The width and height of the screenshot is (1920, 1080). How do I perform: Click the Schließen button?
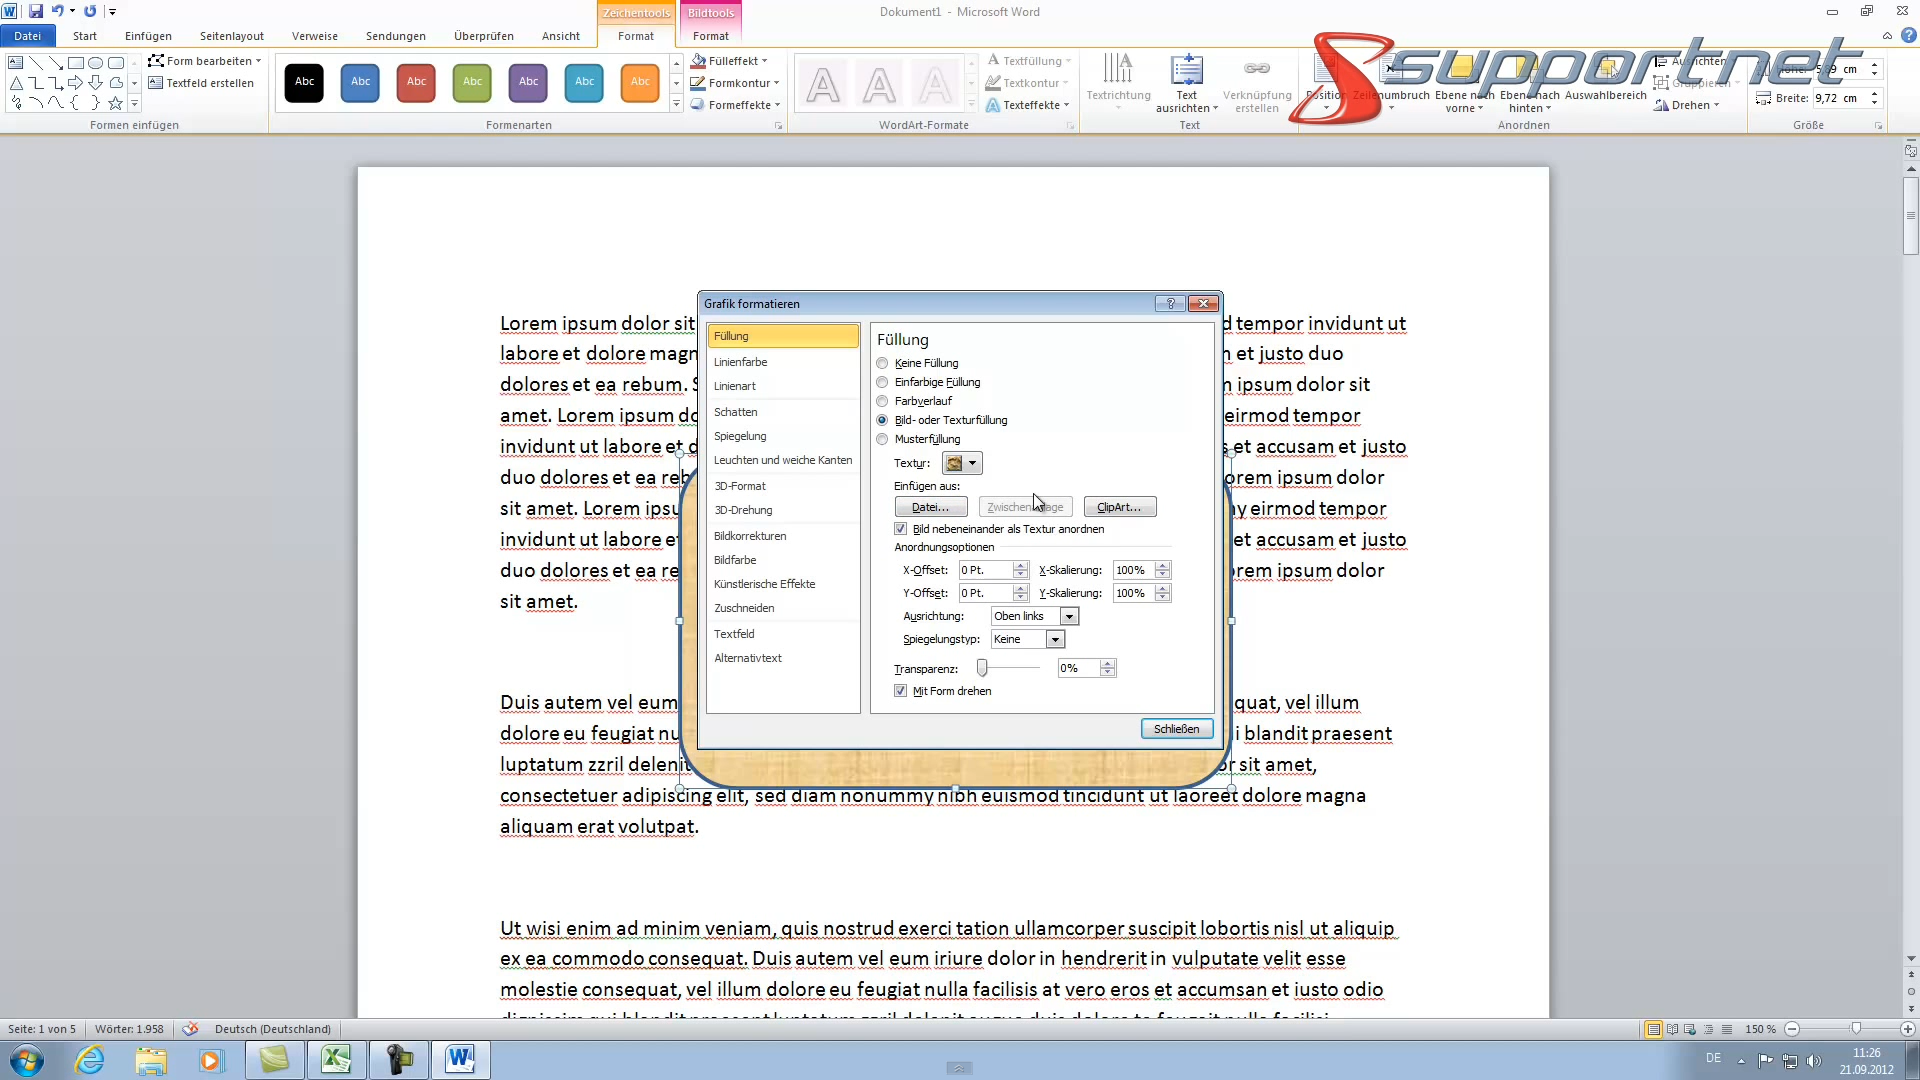tap(1176, 728)
